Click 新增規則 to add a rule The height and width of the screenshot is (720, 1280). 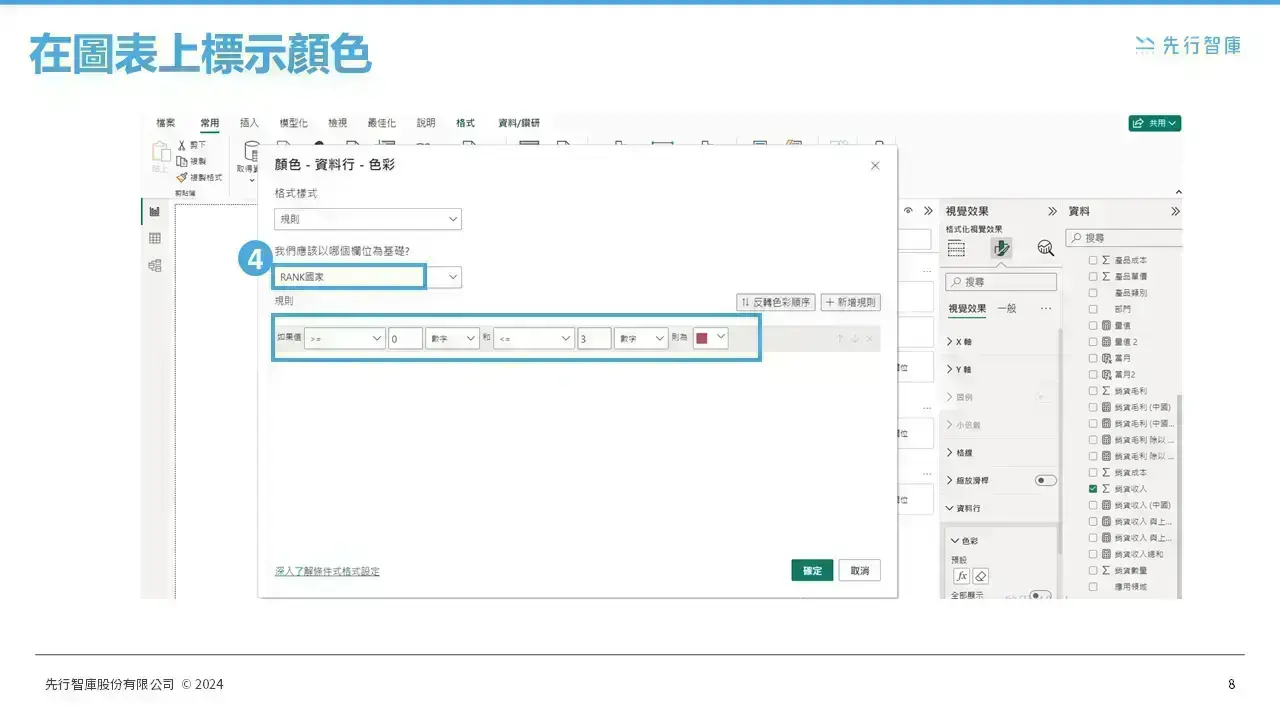click(x=850, y=302)
